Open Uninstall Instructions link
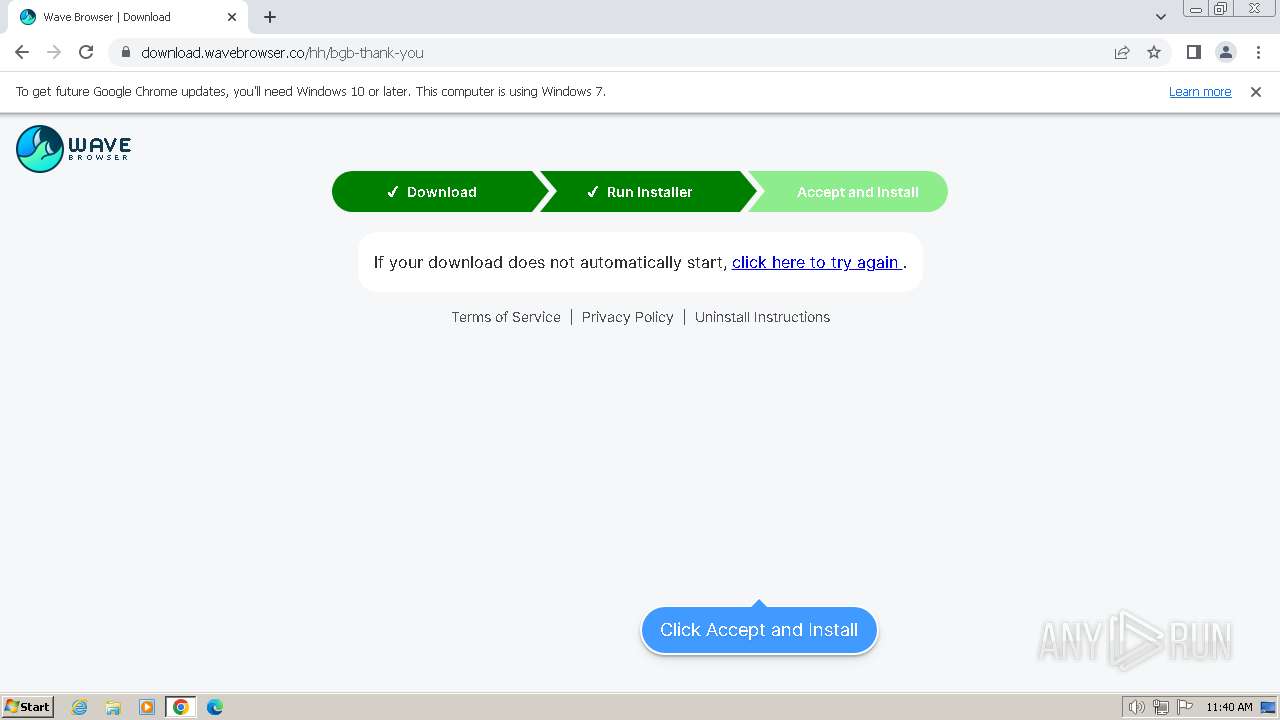This screenshot has width=1280, height=720. click(762, 317)
